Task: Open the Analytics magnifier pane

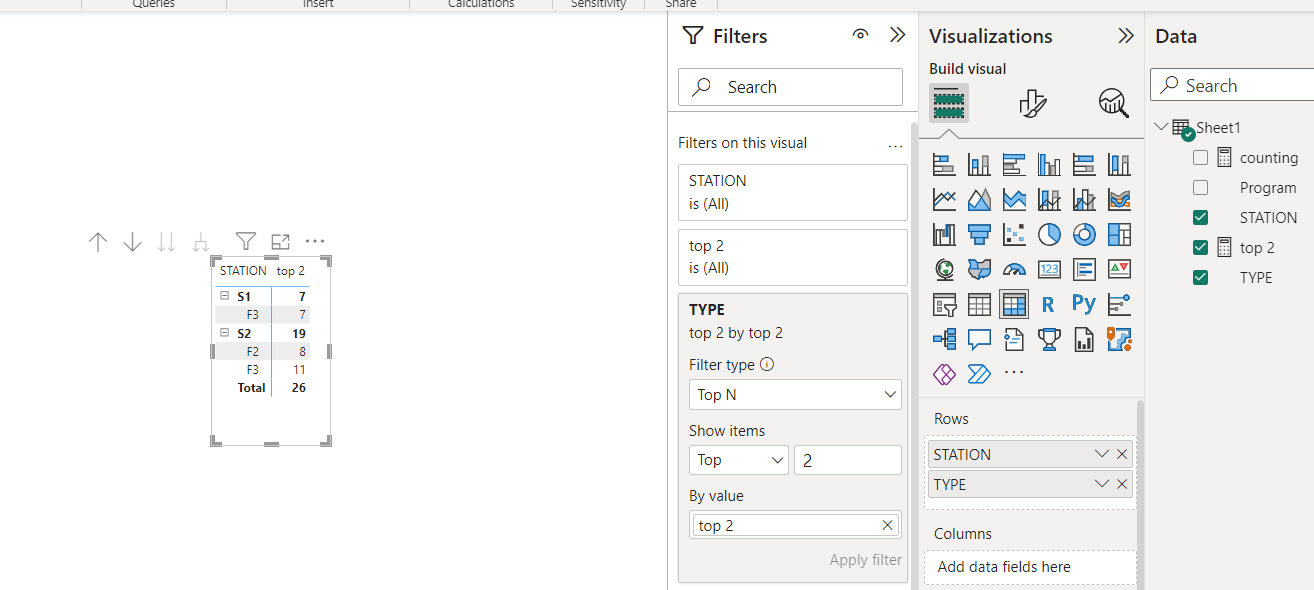Action: [x=1112, y=103]
